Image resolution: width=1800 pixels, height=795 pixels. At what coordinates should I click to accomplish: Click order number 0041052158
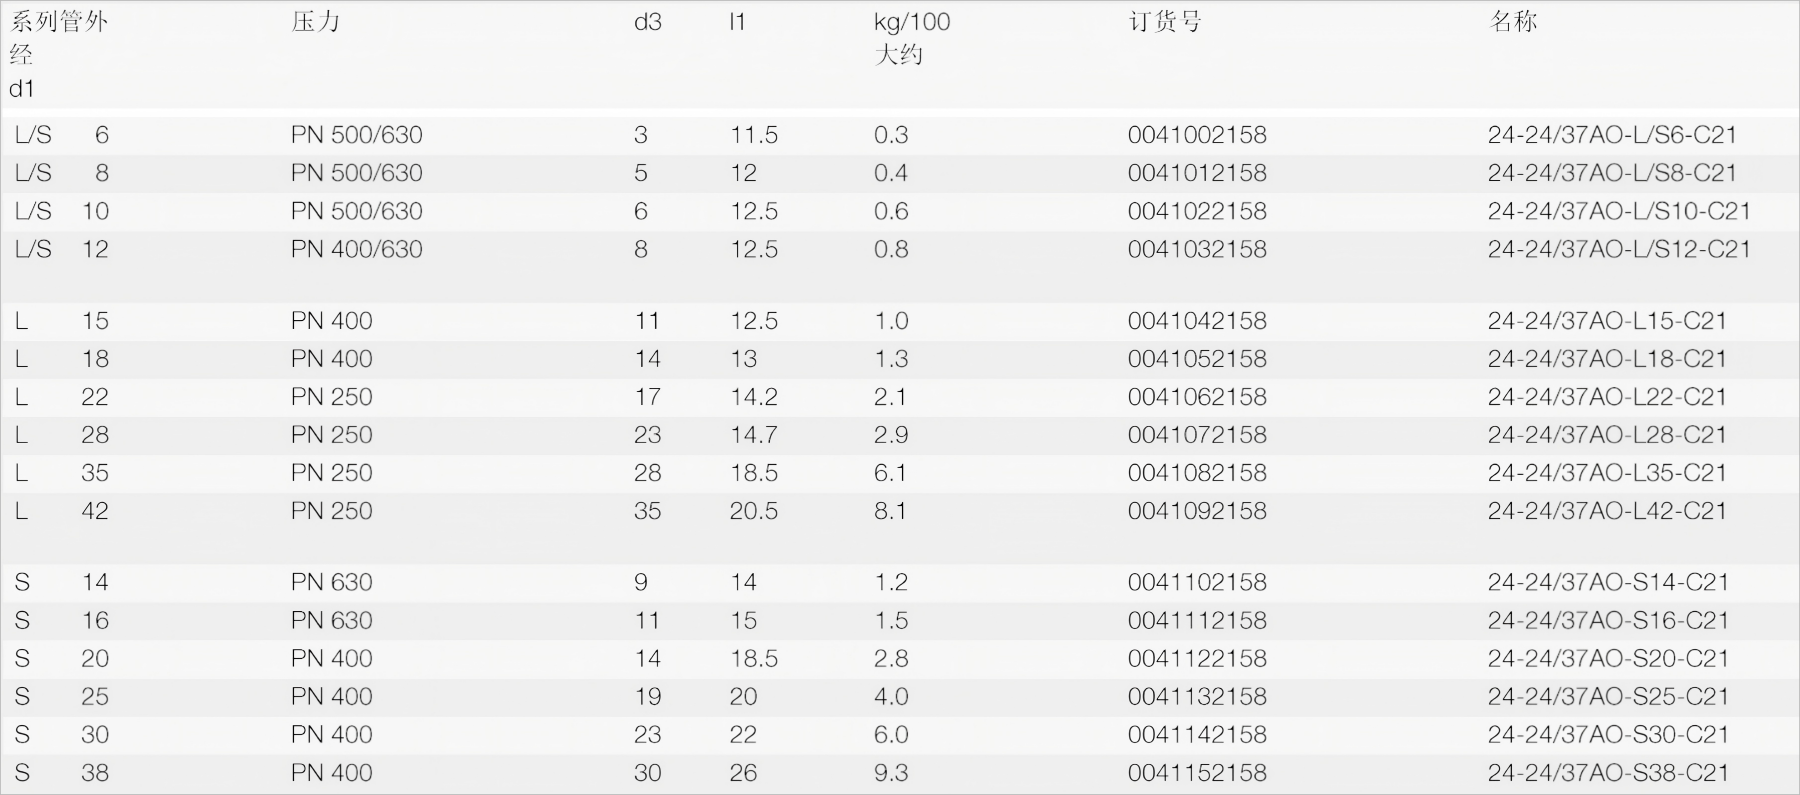coord(1197,359)
